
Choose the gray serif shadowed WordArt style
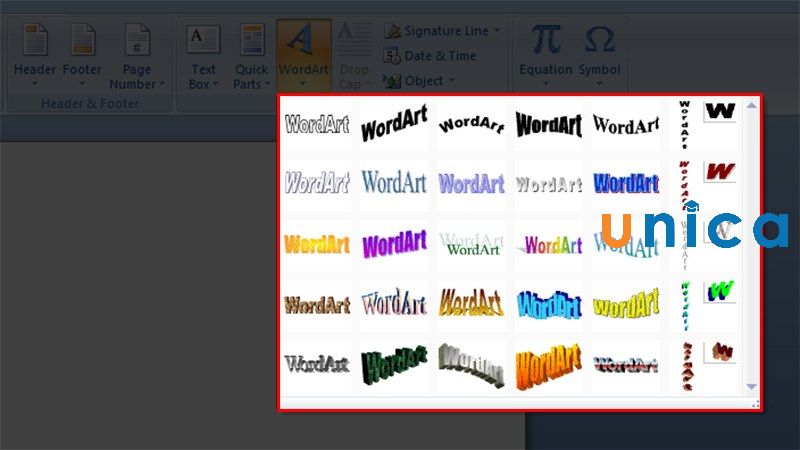point(317,365)
